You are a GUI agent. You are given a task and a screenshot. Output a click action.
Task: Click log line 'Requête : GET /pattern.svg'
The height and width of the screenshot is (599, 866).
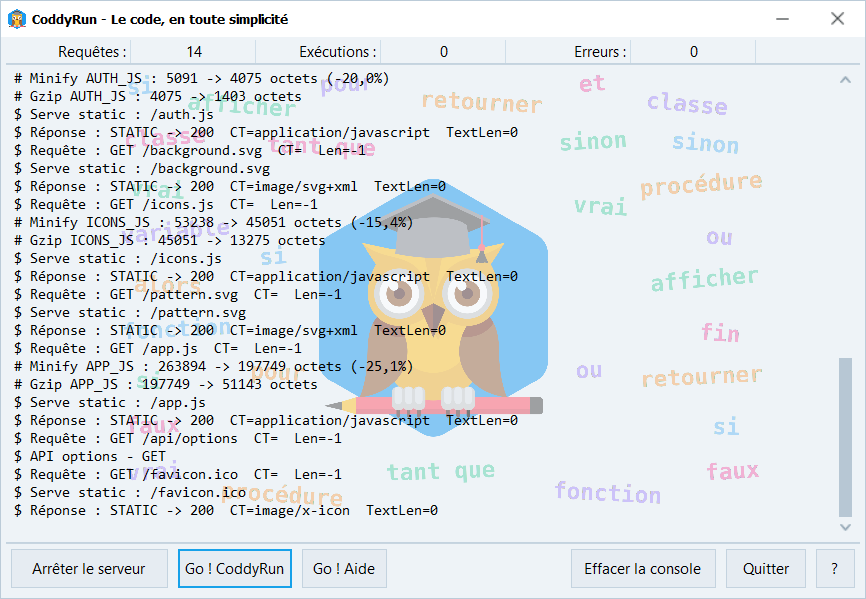(178, 294)
